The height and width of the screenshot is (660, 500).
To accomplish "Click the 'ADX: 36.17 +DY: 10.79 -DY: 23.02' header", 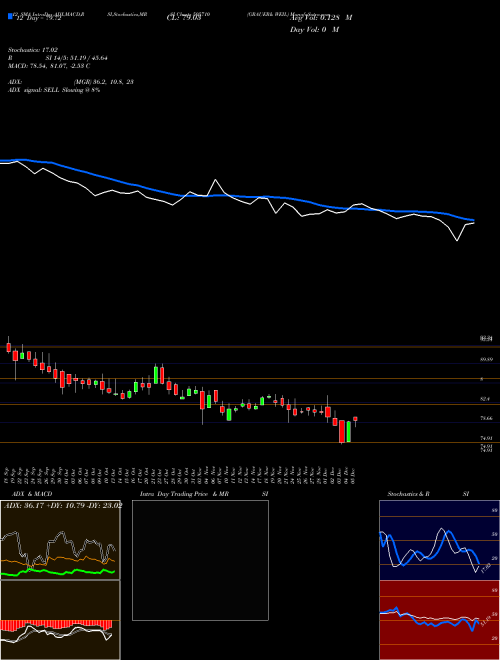I will [63, 506].
